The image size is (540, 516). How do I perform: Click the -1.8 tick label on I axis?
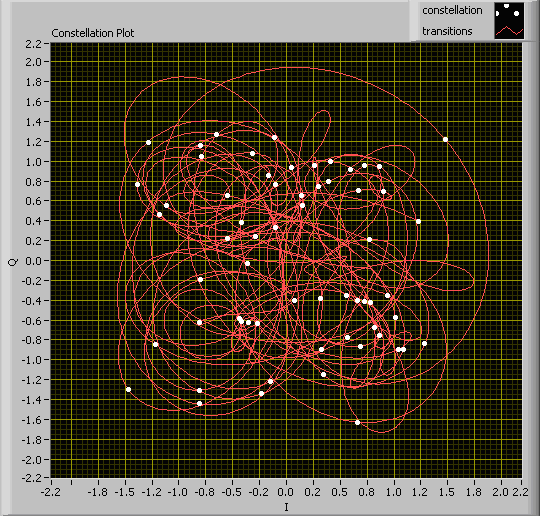pyautogui.click(x=97, y=492)
